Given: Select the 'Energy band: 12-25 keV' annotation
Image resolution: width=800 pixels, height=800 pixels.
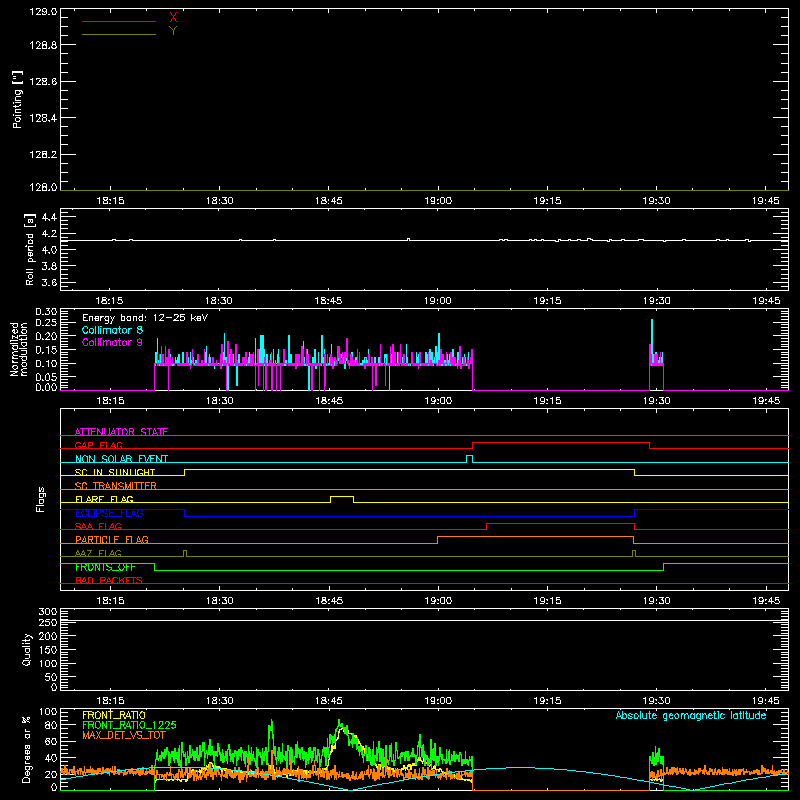Looking at the screenshot, I should coord(145,318).
